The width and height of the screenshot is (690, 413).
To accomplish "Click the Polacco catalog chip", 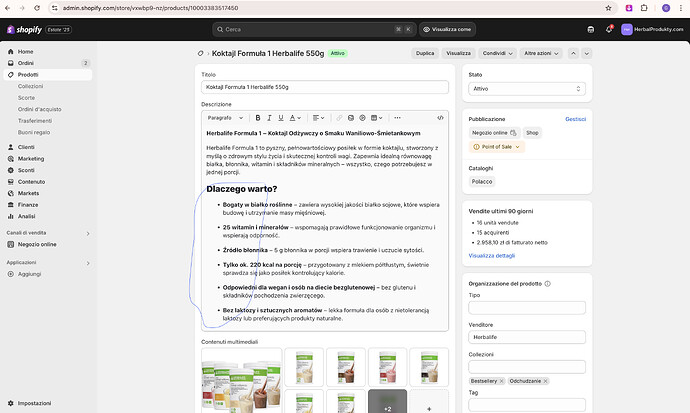I will point(482,182).
